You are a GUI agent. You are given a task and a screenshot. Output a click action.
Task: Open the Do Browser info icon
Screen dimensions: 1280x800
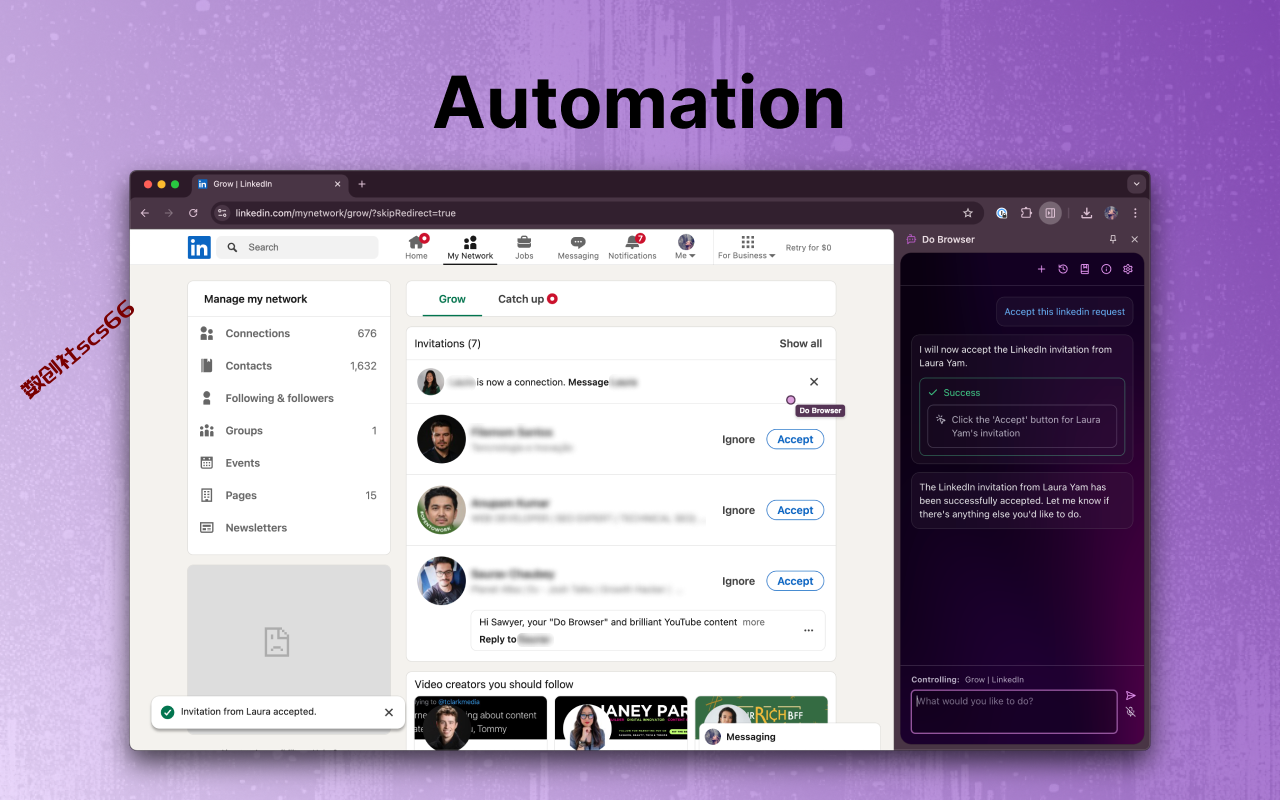coord(1106,269)
